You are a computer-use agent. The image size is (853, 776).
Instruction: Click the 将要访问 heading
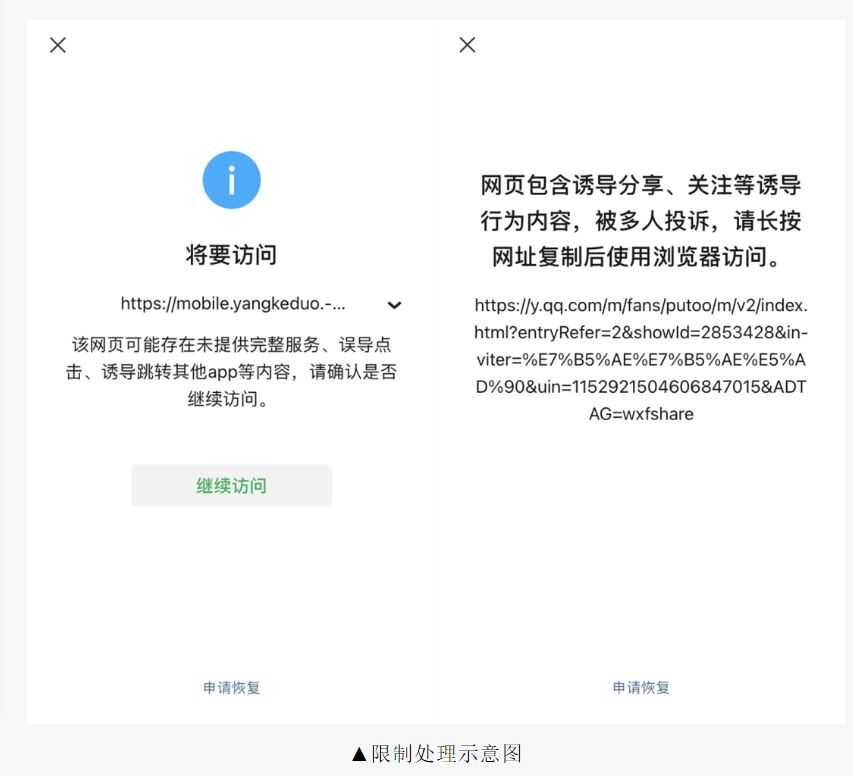click(231, 253)
